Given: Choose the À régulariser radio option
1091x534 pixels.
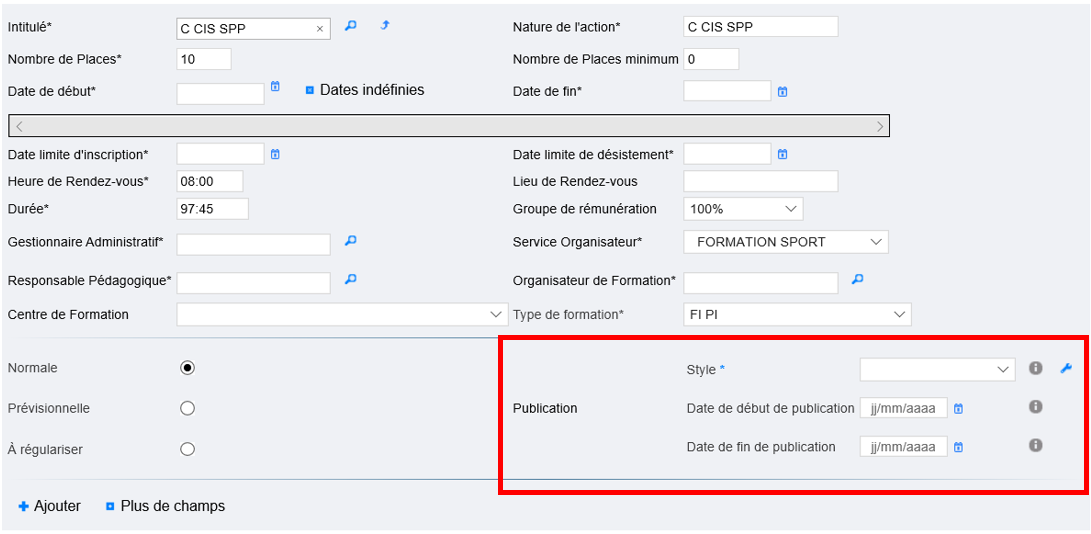Looking at the screenshot, I should pos(187,449).
